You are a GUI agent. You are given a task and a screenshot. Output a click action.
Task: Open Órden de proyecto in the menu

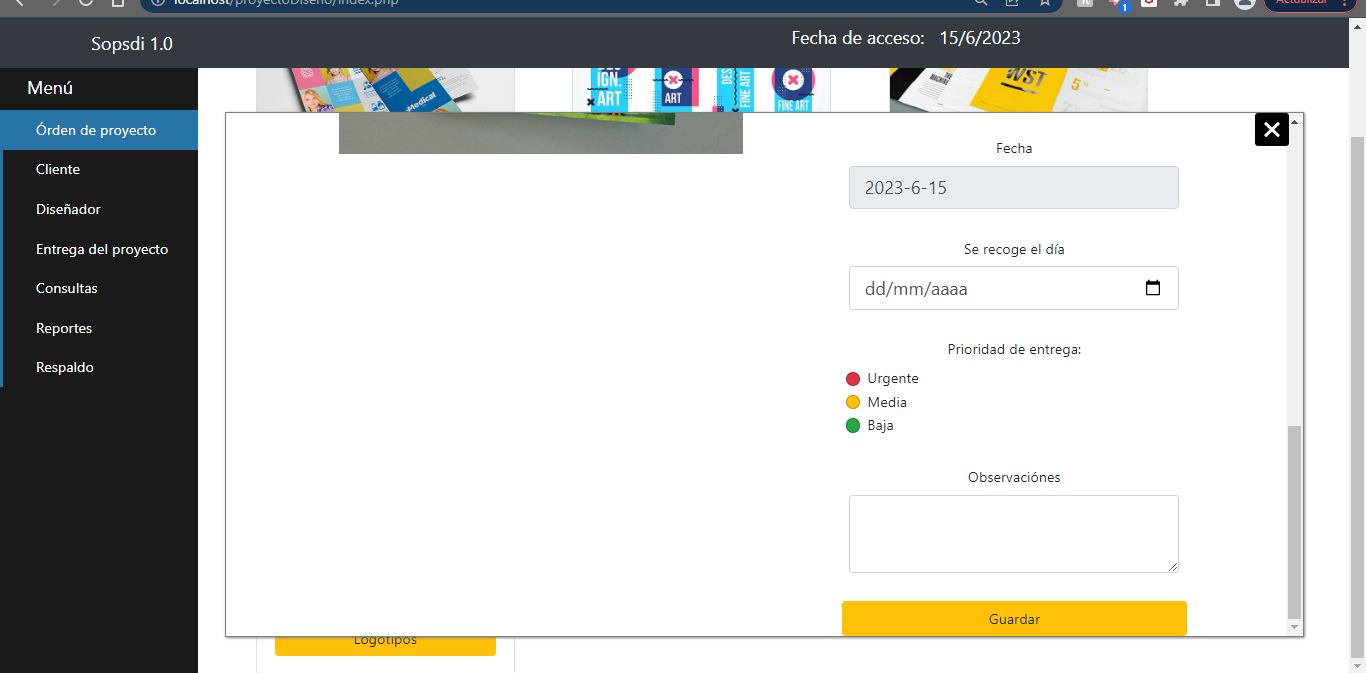point(96,130)
